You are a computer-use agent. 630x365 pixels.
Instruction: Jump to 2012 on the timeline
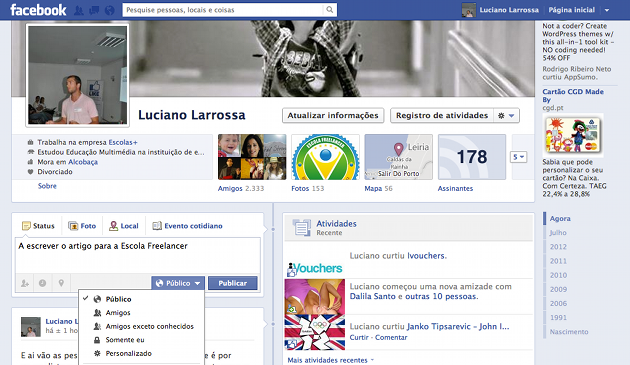[x=558, y=247]
